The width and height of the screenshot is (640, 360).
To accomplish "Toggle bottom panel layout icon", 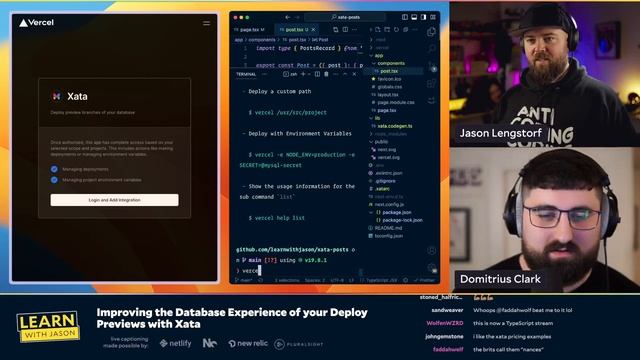I will click(414, 17).
